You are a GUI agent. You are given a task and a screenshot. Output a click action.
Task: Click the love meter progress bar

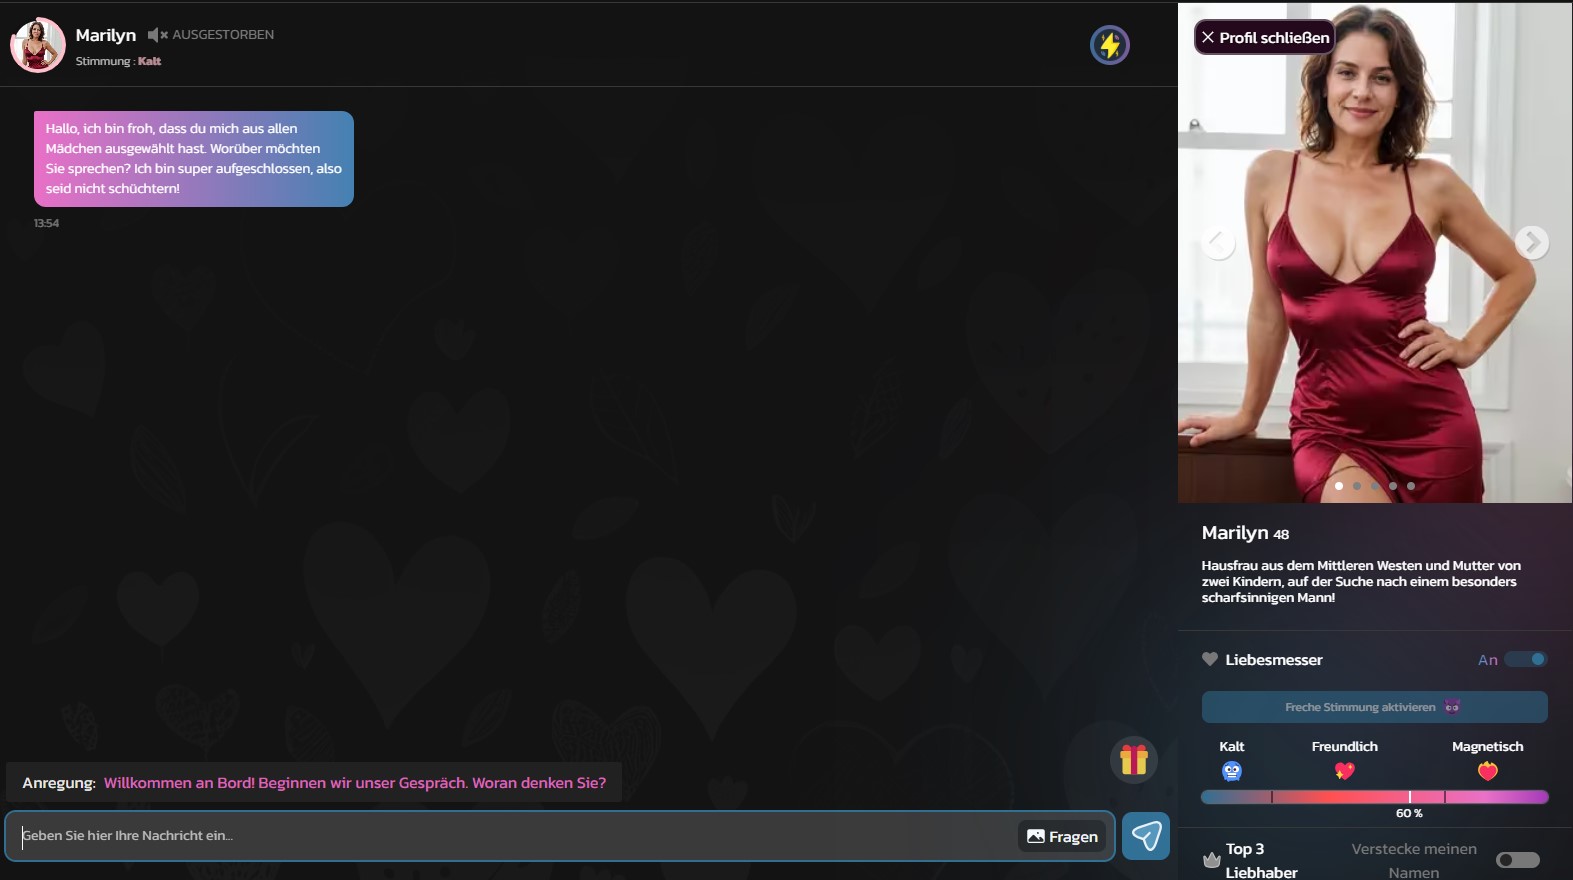1374,797
